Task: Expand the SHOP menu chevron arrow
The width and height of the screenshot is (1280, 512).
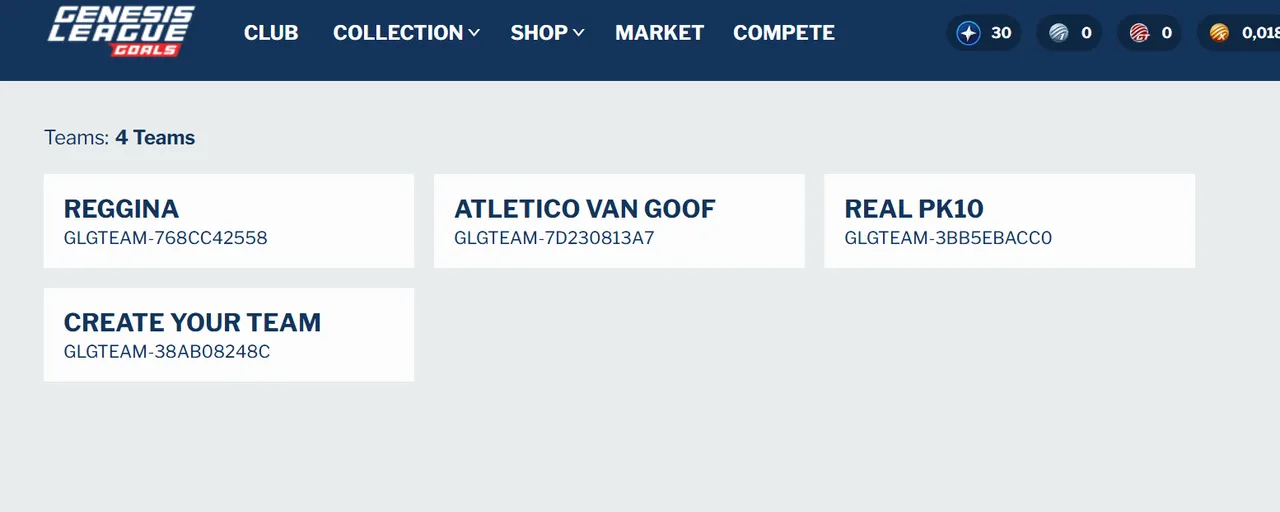Action: [x=578, y=33]
